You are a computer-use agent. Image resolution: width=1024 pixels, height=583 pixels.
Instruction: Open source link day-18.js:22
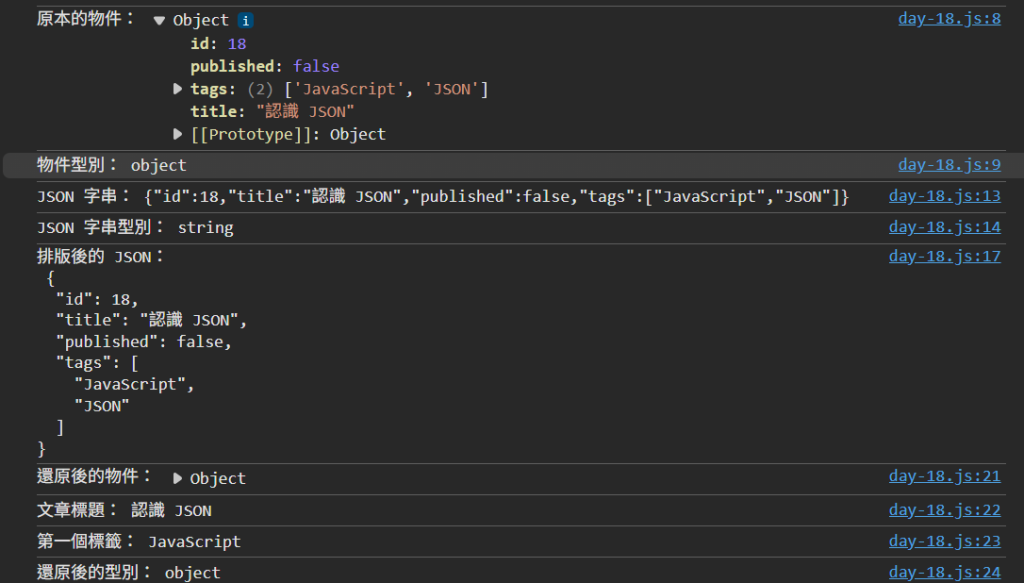944,510
